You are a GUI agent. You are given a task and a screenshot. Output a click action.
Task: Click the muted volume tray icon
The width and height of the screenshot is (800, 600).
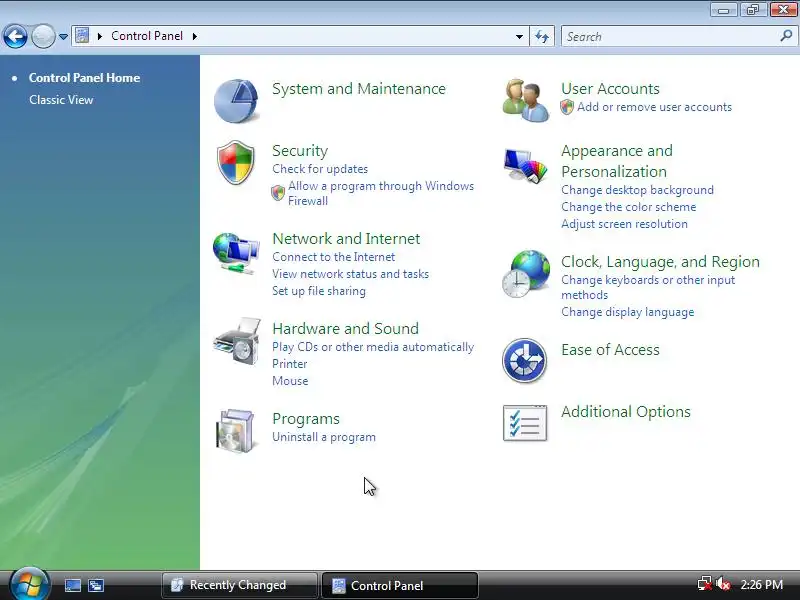[723, 585]
